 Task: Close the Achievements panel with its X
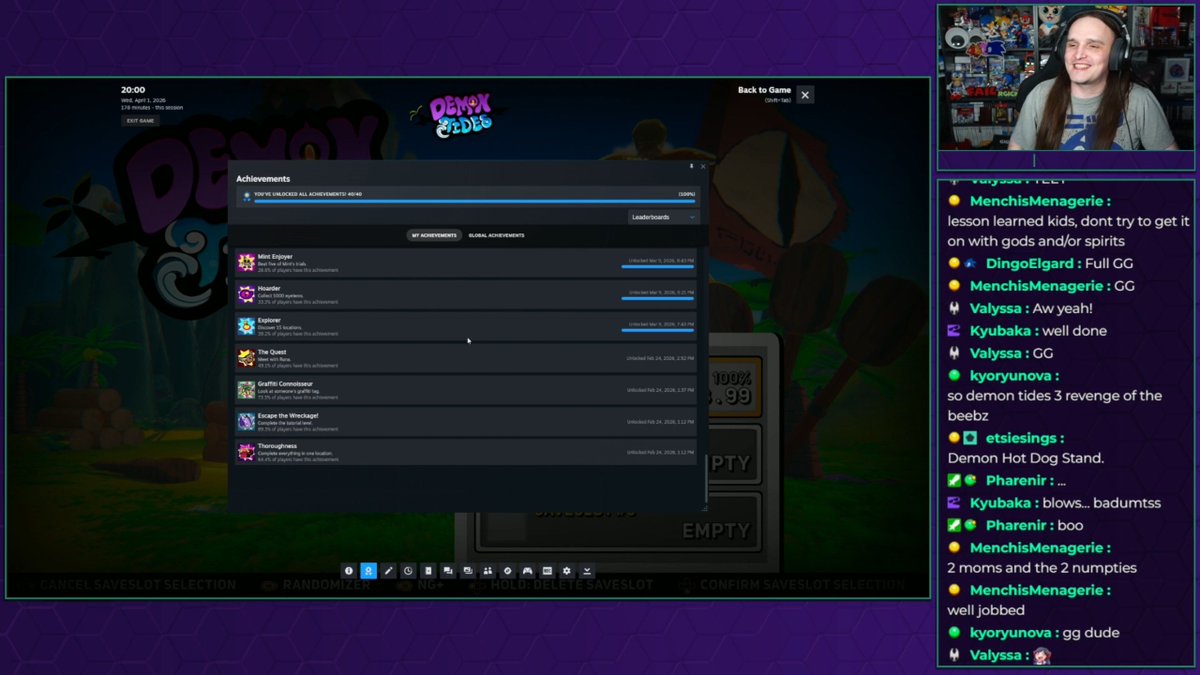point(702,166)
